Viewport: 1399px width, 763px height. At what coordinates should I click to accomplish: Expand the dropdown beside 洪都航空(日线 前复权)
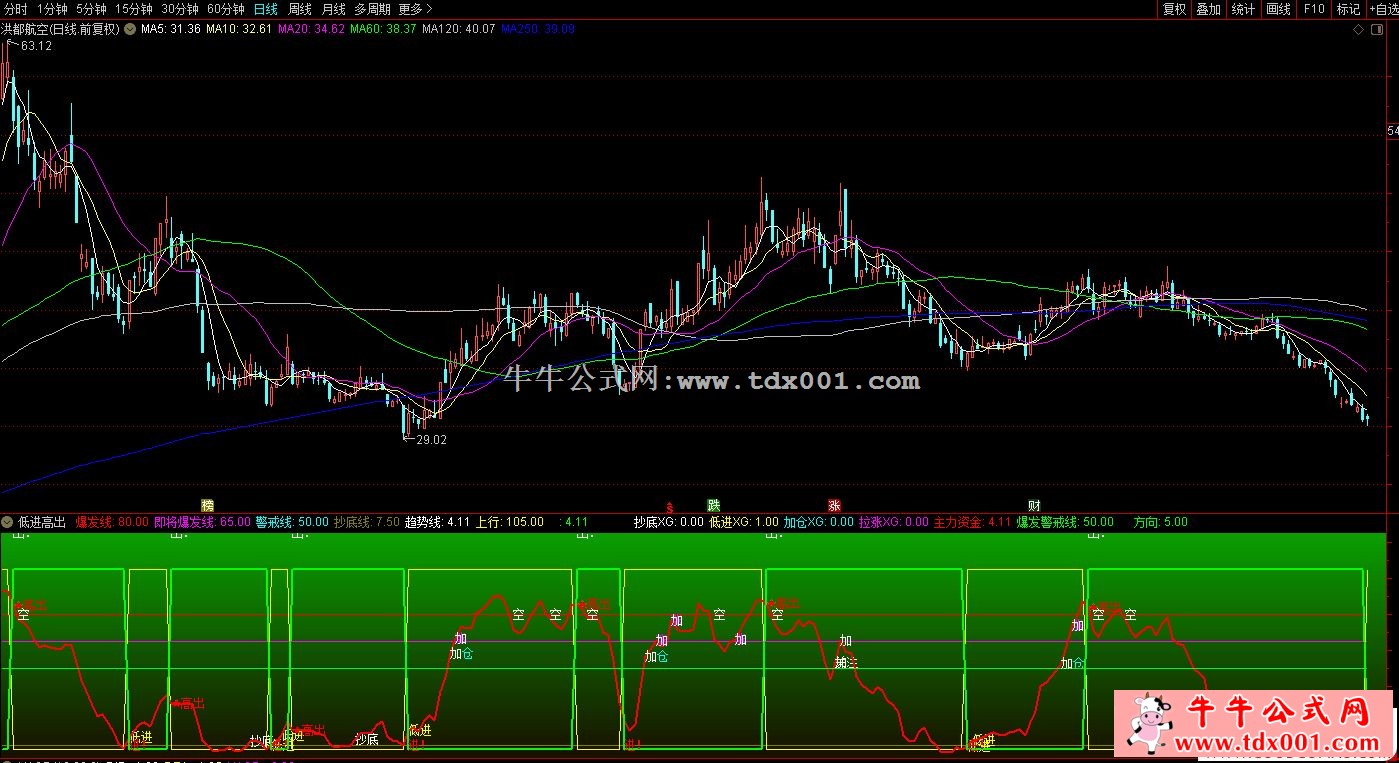coord(129,30)
